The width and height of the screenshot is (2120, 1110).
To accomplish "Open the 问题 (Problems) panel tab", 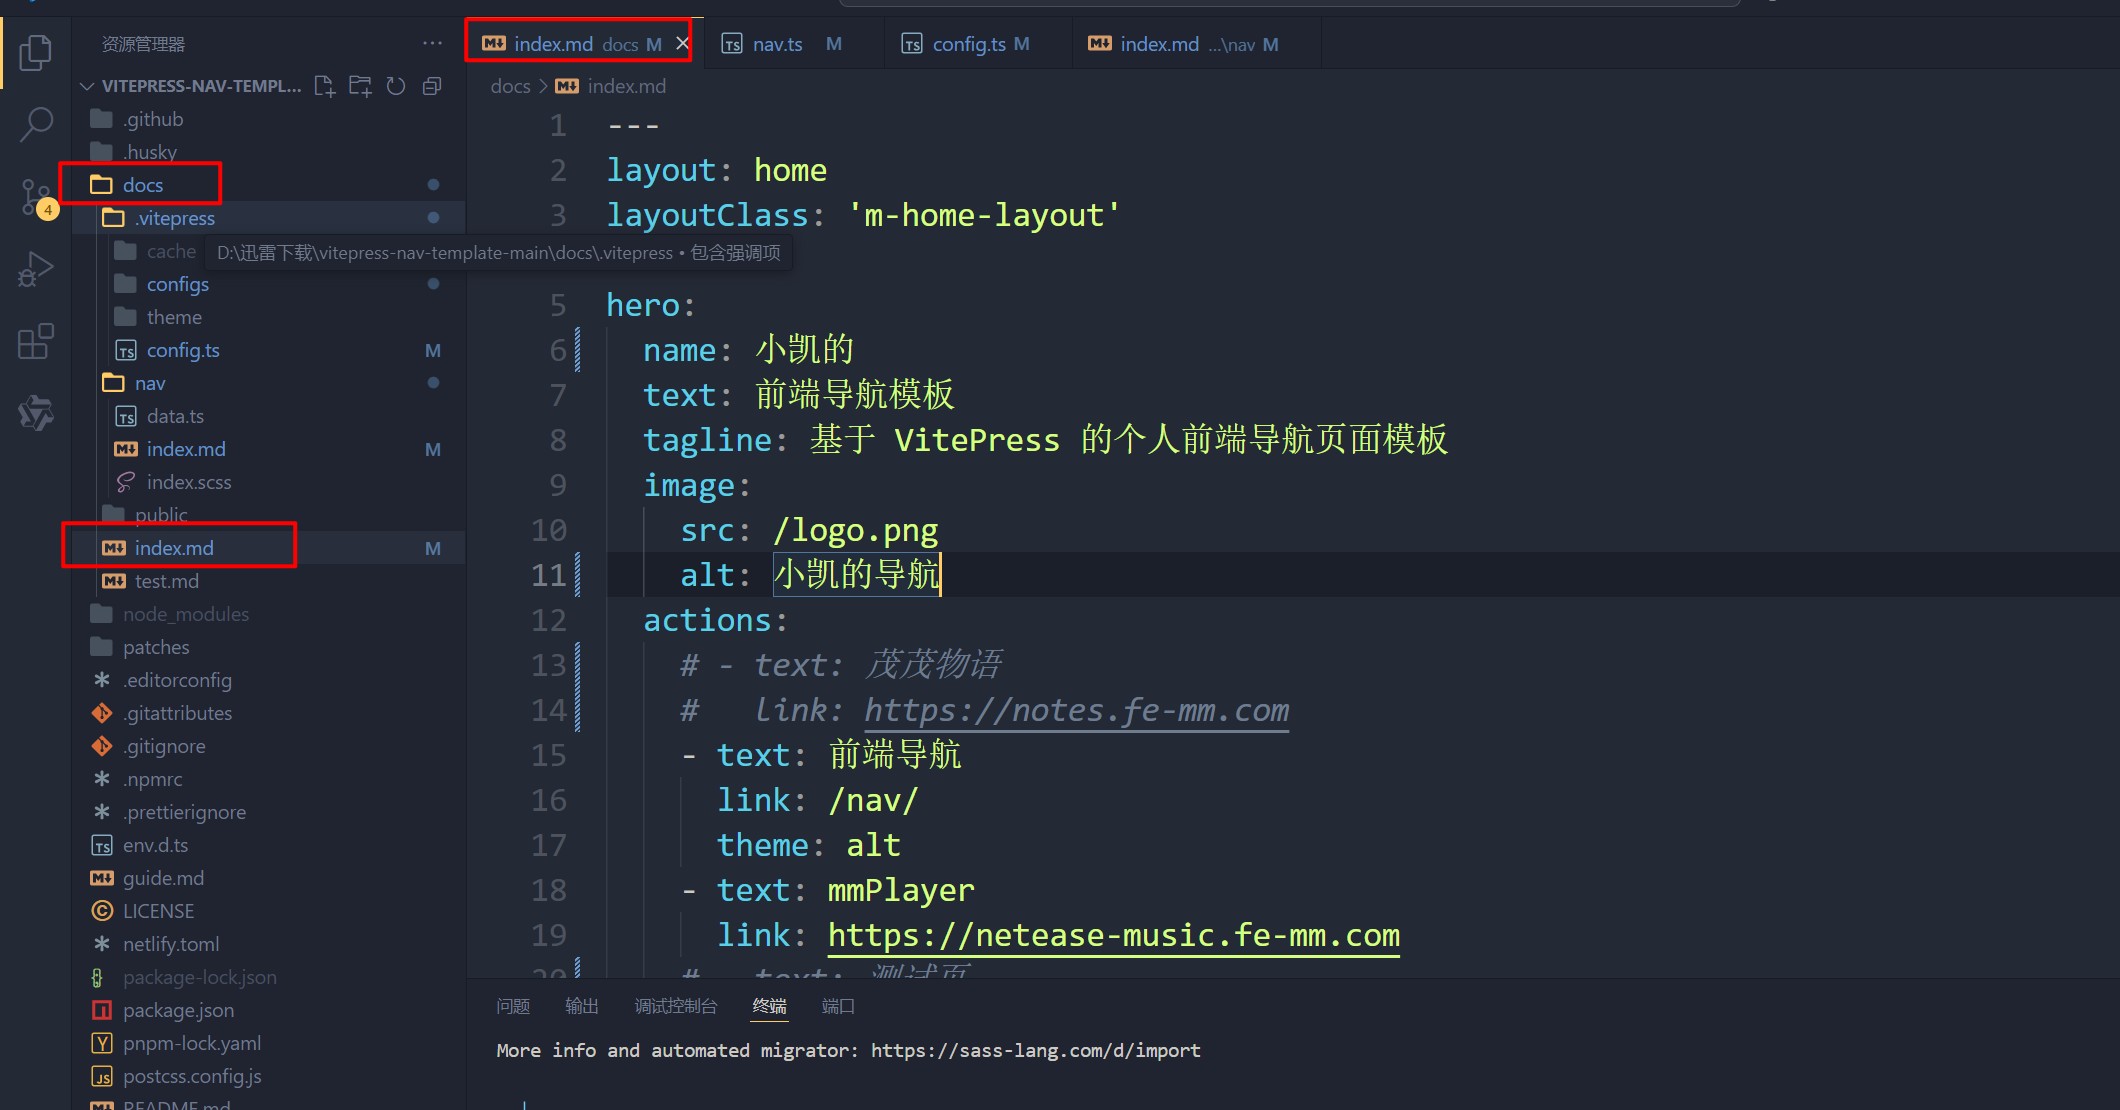I will tap(513, 1006).
